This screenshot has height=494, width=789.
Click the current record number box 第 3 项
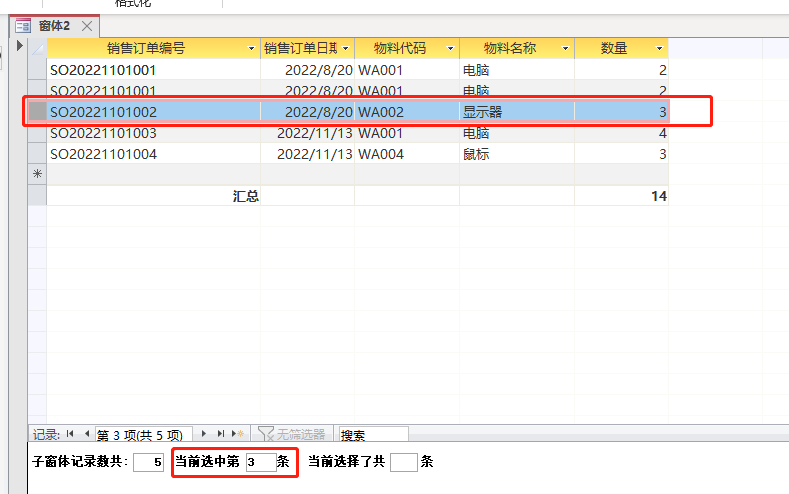tap(143, 434)
